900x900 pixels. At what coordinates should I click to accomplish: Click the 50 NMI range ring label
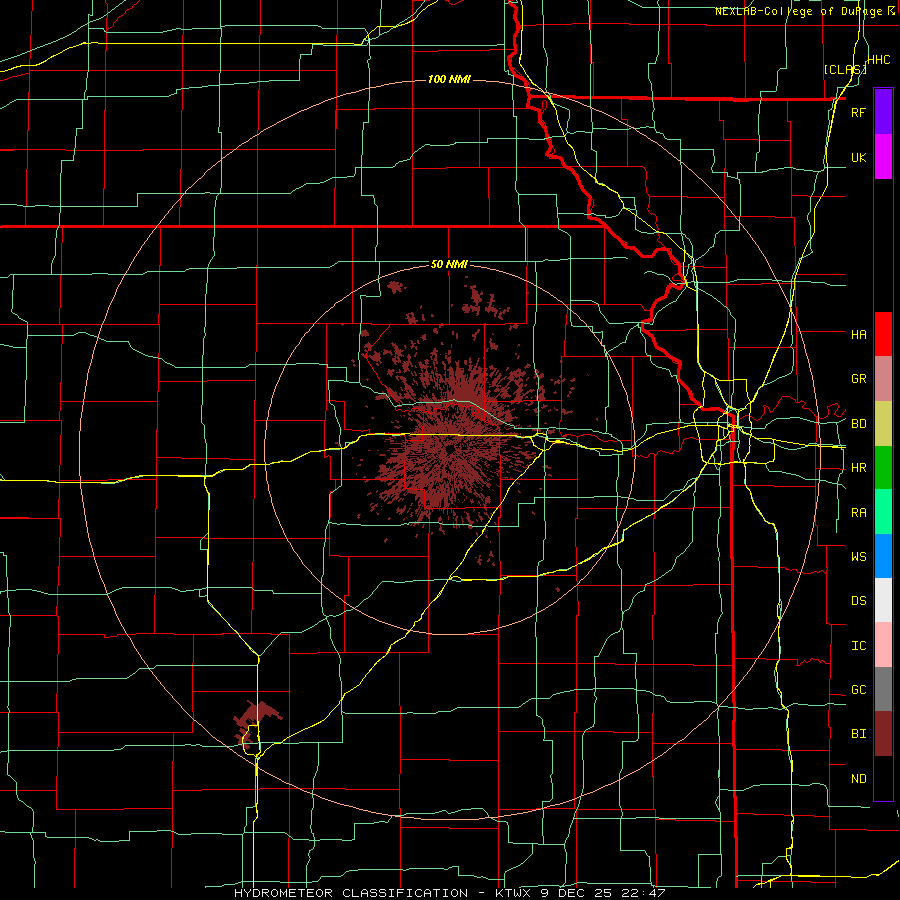tap(449, 264)
